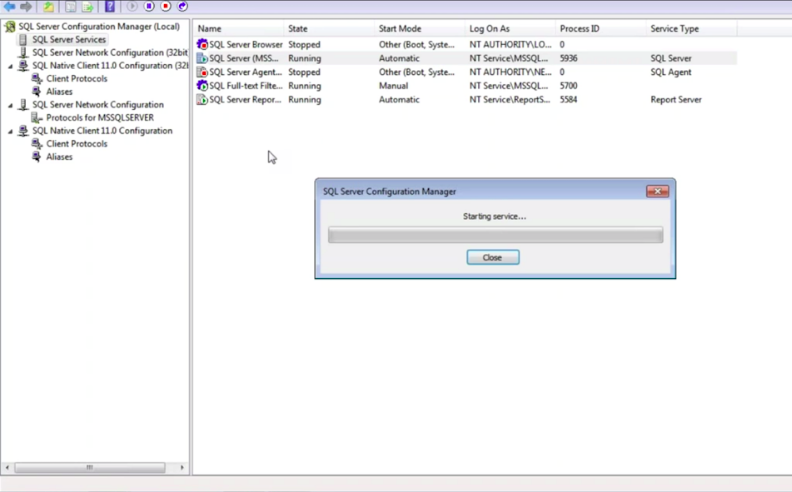Click the Running state of SQL Full-text Filter
The width and height of the screenshot is (792, 492).
[305, 86]
